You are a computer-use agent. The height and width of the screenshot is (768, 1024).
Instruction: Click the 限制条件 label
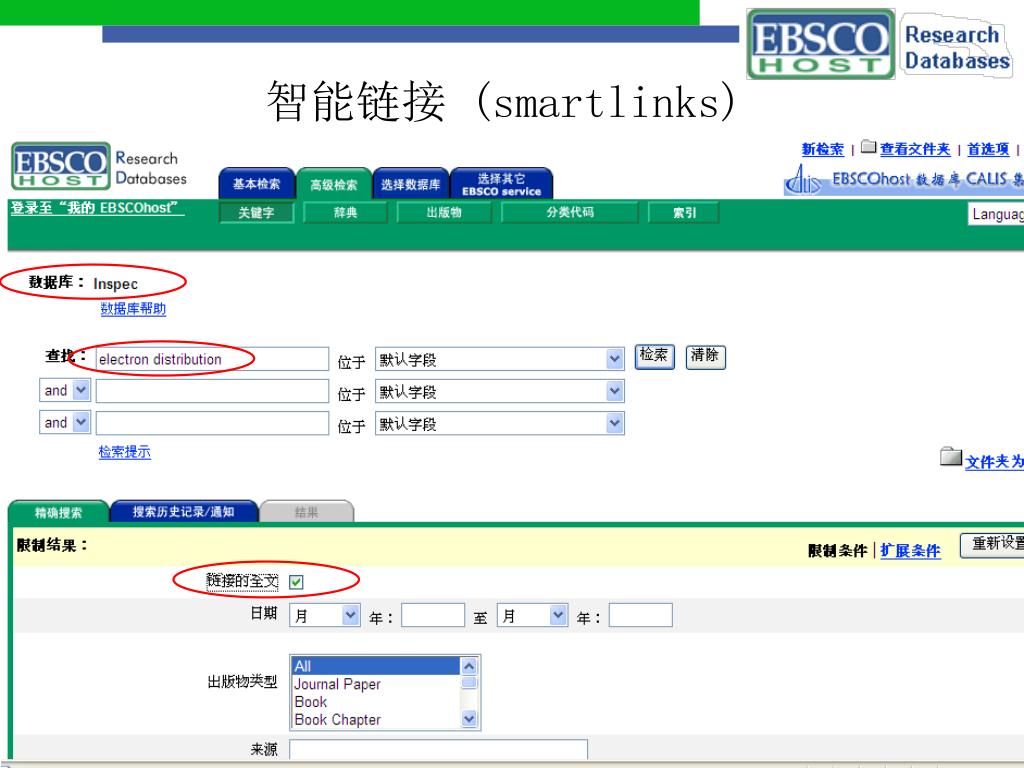[837, 551]
